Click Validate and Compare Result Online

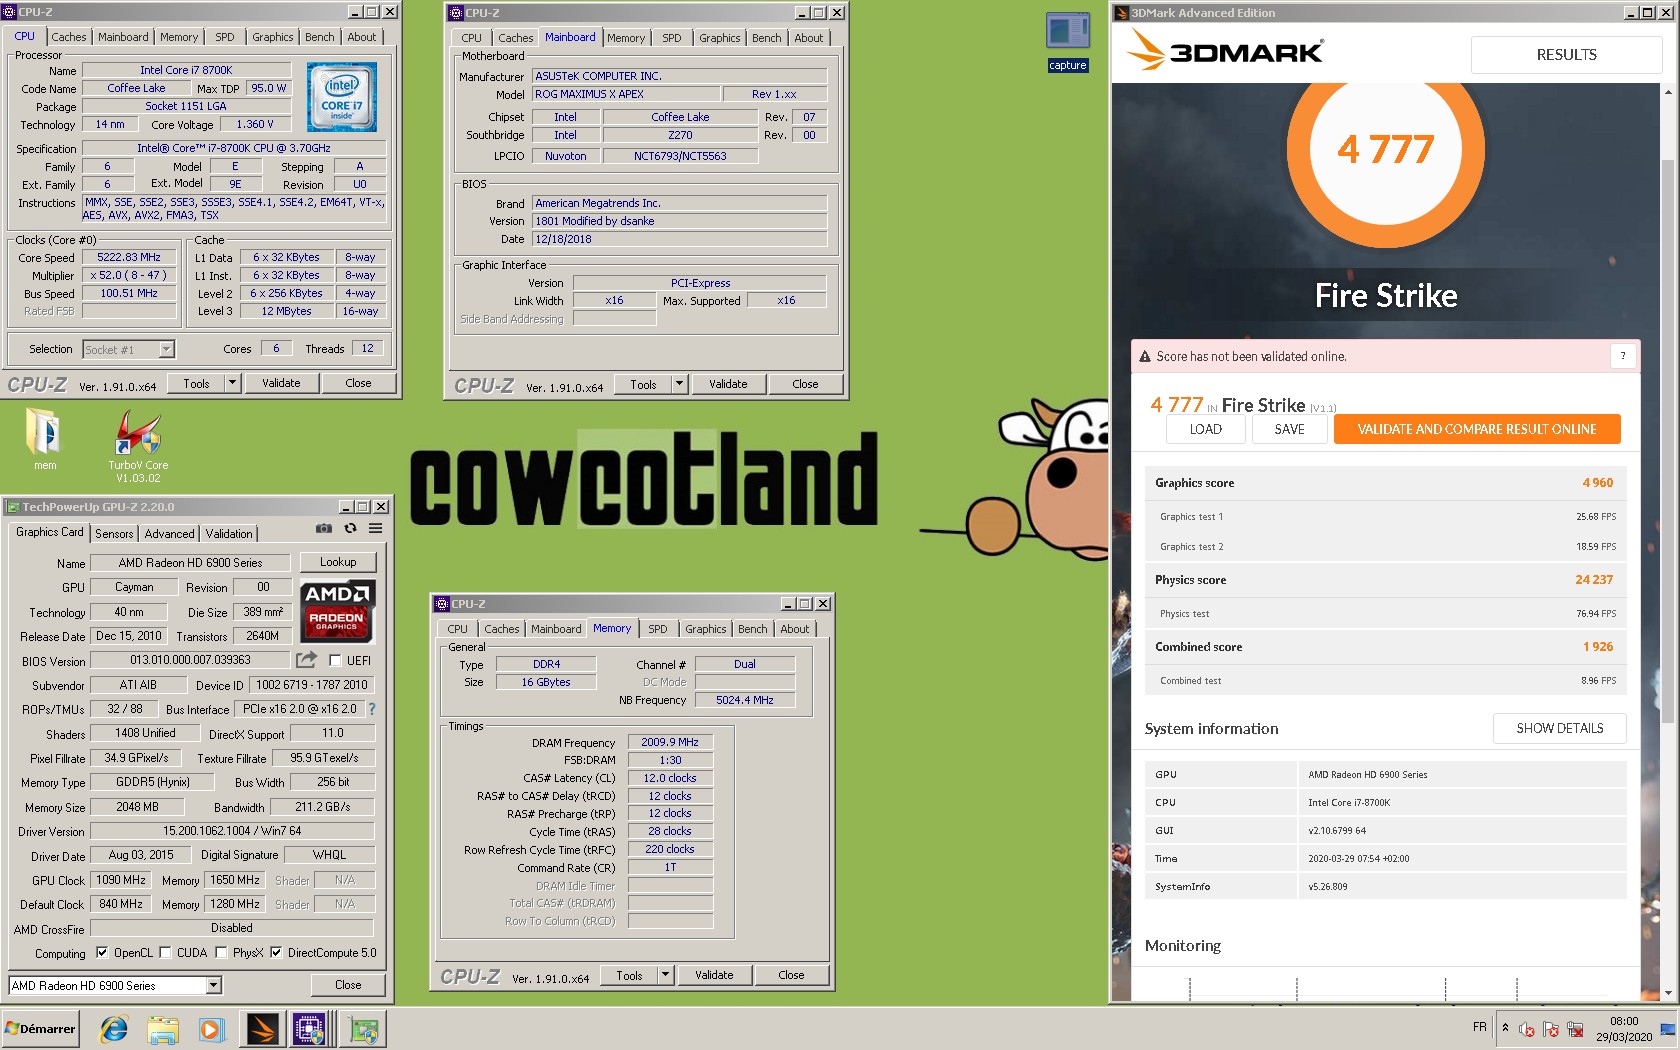pos(1477,429)
